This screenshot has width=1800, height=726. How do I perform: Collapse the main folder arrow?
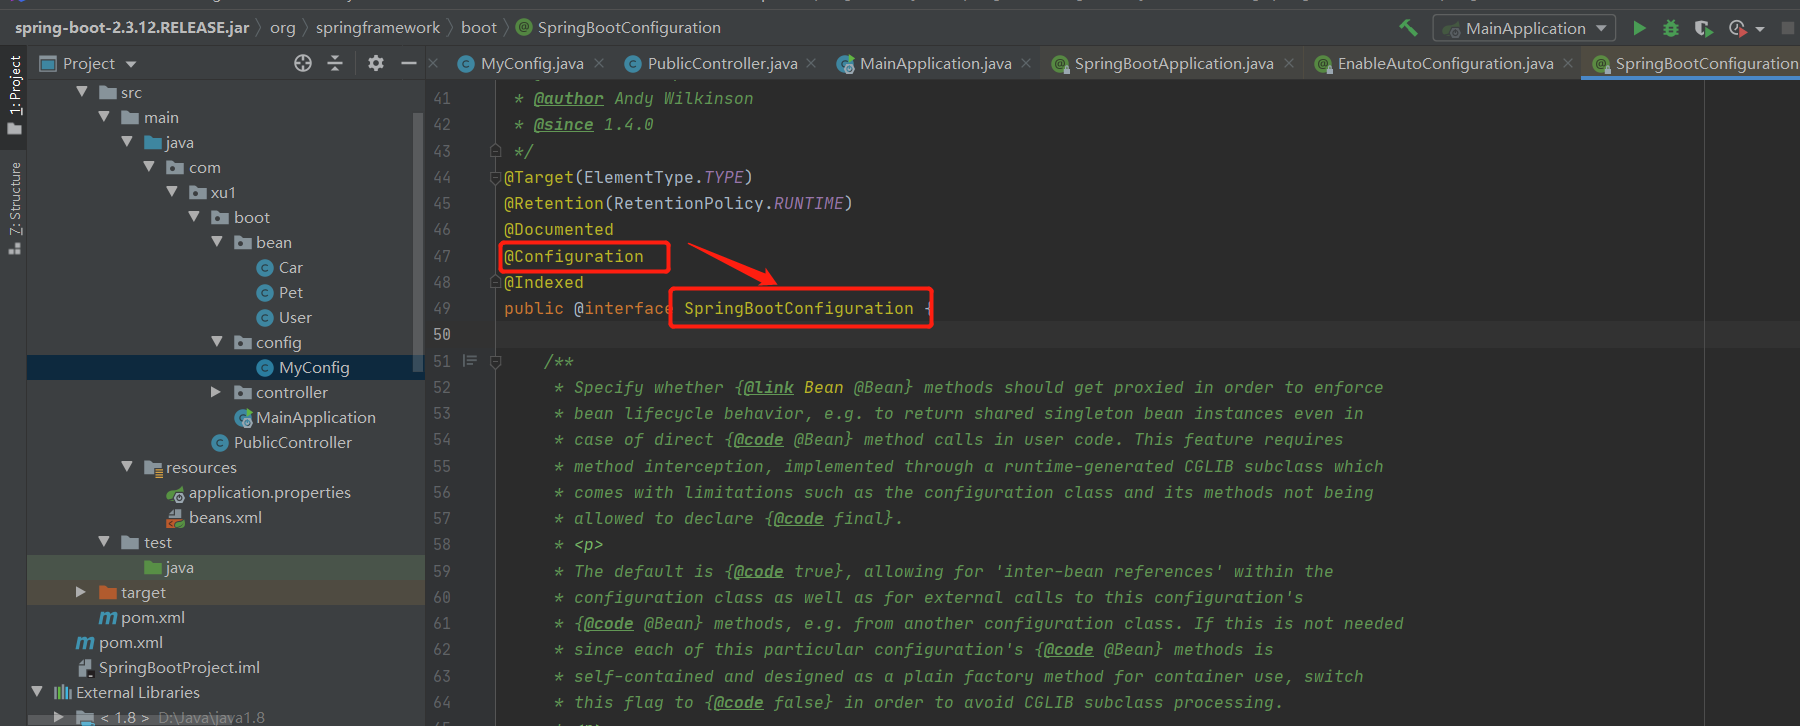pos(104,117)
